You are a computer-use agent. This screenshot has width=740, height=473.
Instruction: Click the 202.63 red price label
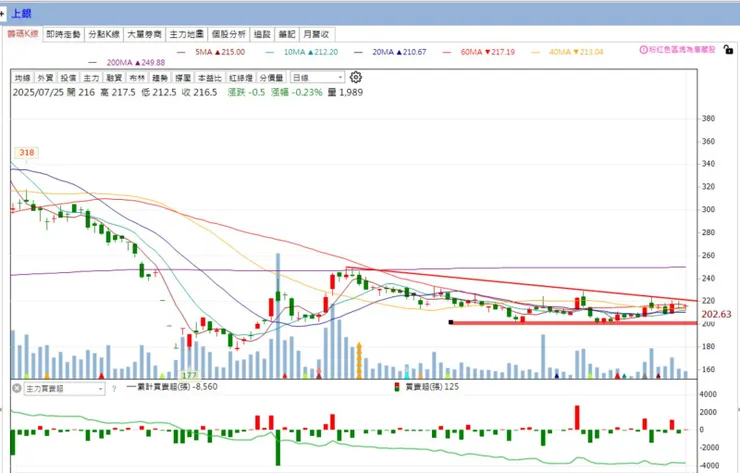point(716,314)
